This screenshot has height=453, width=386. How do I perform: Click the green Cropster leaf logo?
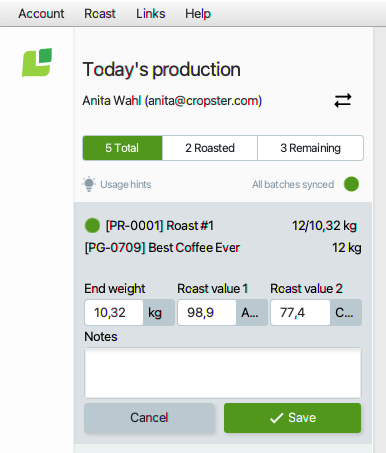[37, 62]
